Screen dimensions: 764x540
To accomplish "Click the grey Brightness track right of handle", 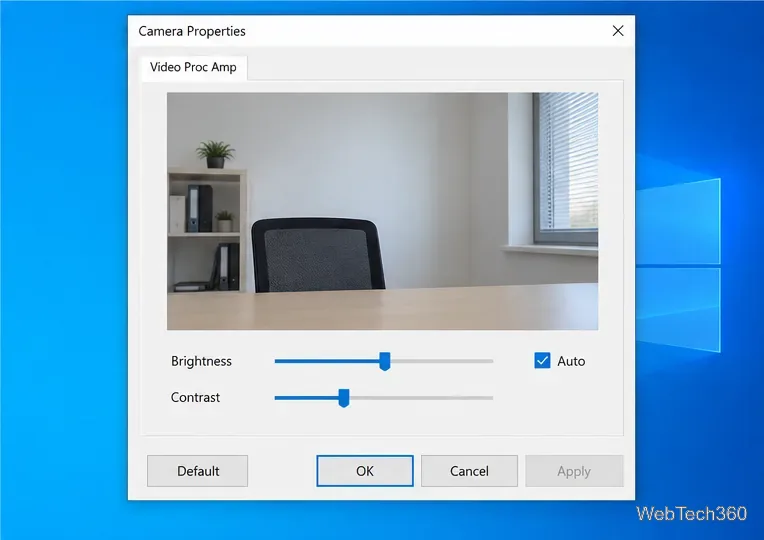I will point(442,361).
